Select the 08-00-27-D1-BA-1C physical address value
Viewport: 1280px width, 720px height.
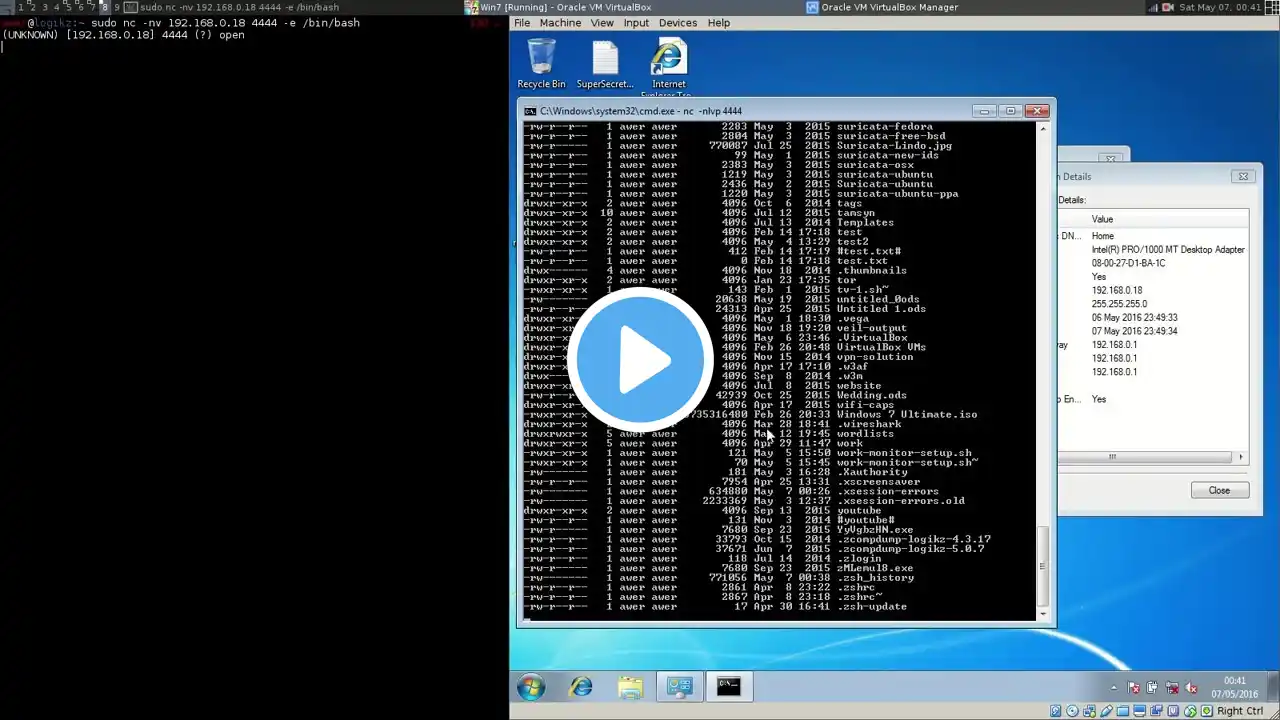coord(1128,263)
